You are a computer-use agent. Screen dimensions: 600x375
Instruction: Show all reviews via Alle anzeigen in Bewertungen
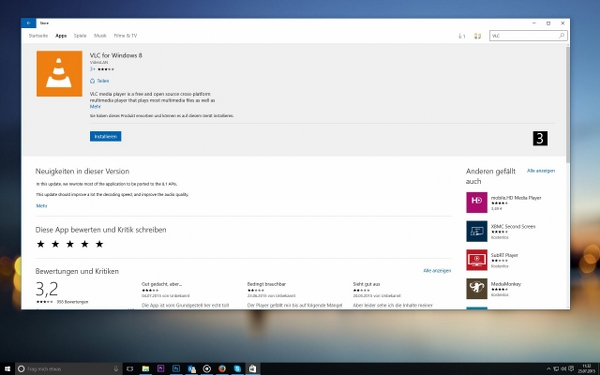pos(437,271)
